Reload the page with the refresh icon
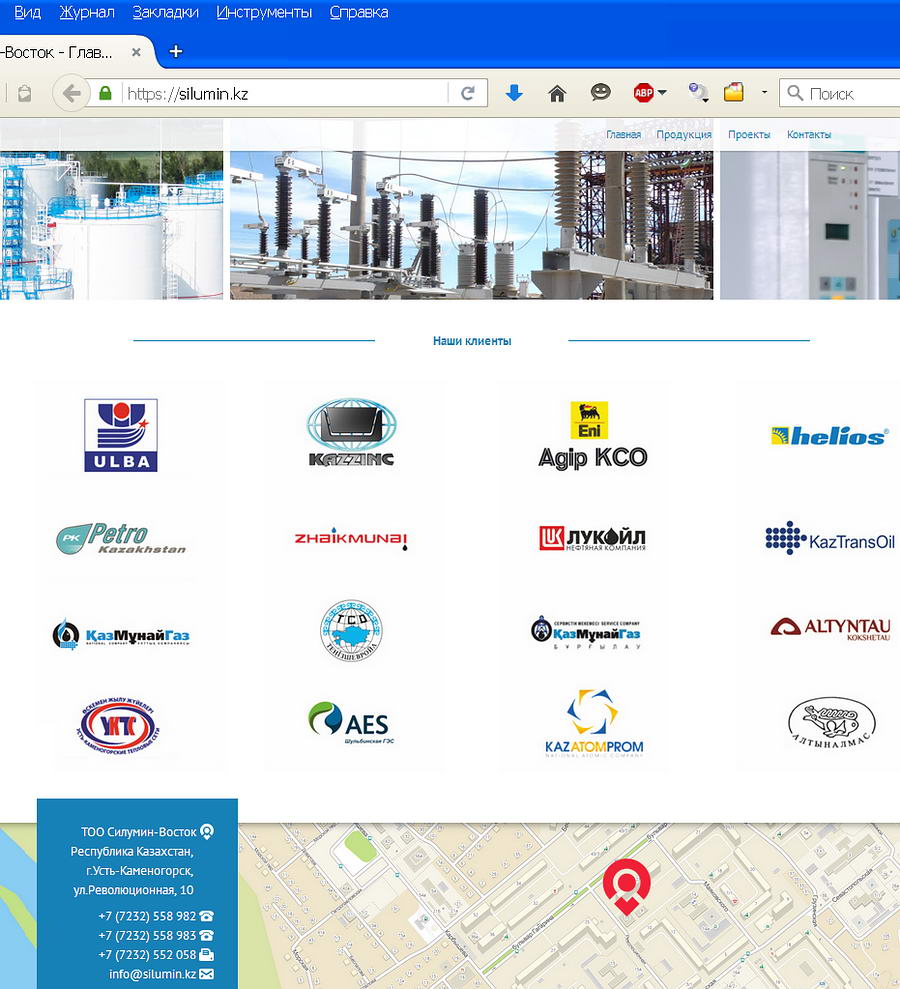Viewport: 900px width, 989px height. point(467,94)
